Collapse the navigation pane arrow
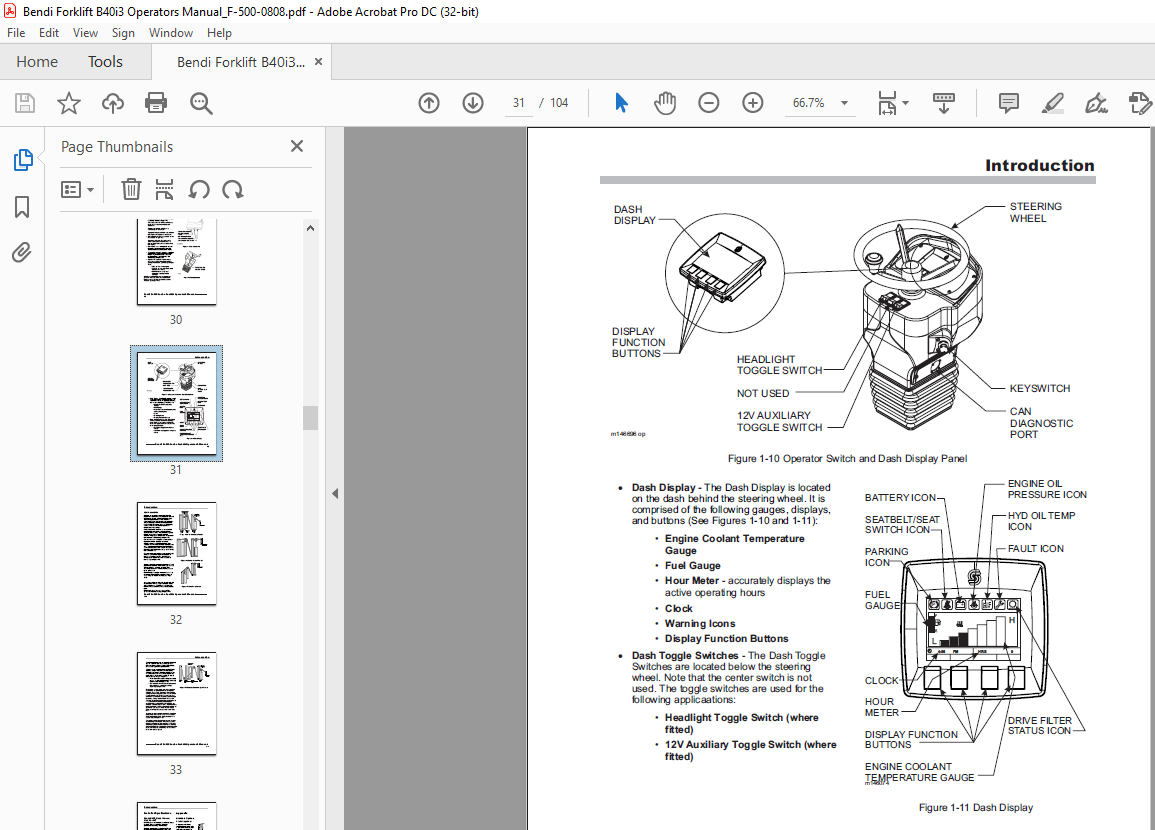The width and height of the screenshot is (1155, 830). coord(335,493)
